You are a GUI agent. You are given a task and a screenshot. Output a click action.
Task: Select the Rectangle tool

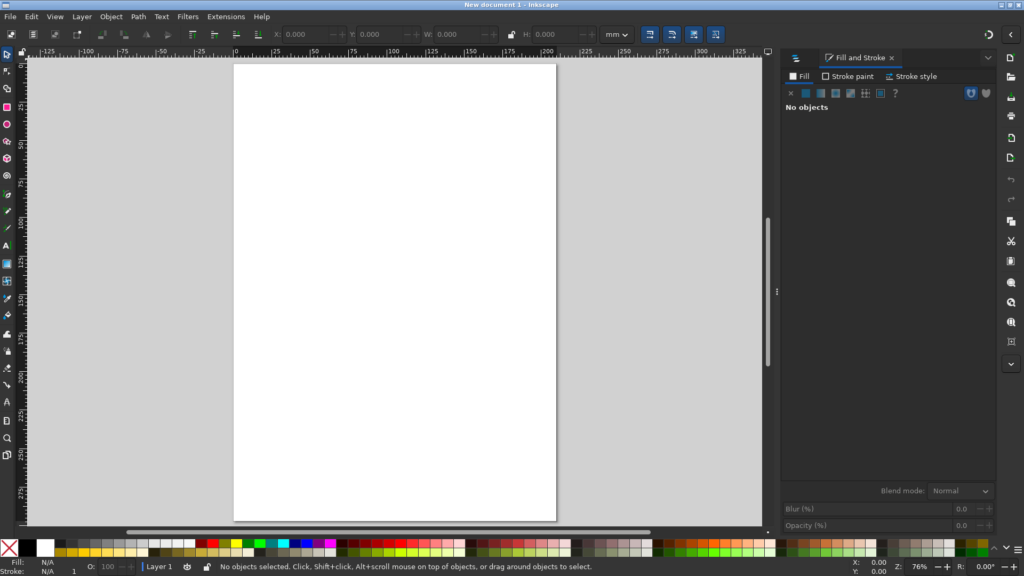7,107
